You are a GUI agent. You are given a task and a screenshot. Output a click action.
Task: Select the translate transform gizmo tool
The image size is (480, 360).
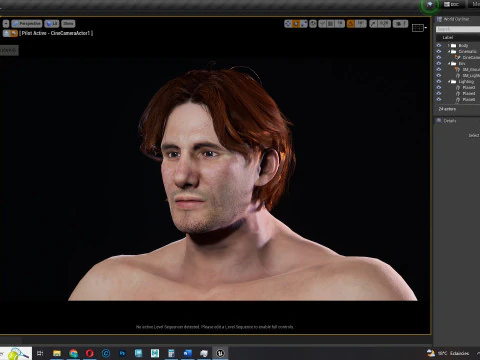[288, 24]
